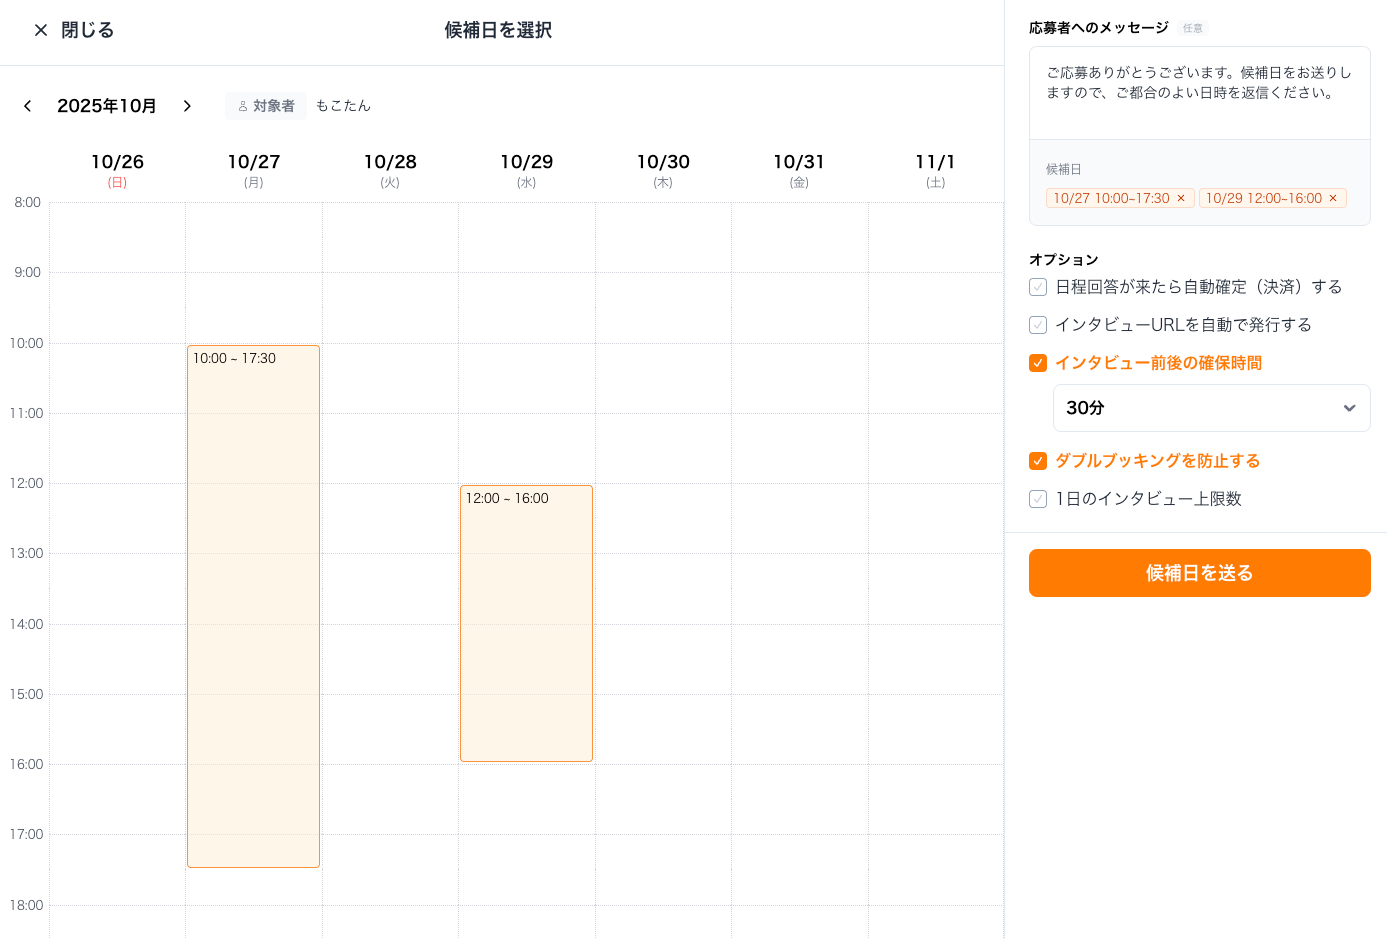Click the person icon in 対象者 badge
The width and height of the screenshot is (1387, 939).
click(242, 106)
